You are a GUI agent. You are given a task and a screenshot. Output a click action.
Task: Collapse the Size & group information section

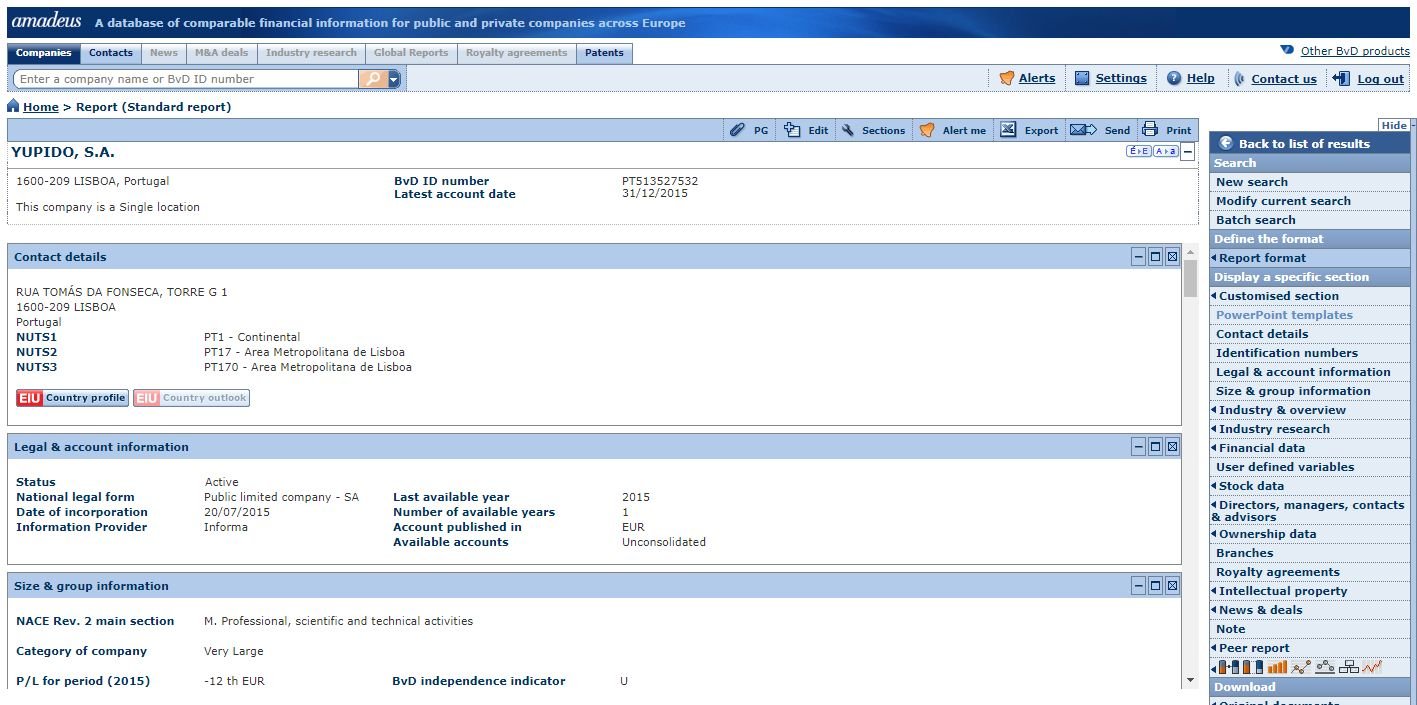[1138, 586]
